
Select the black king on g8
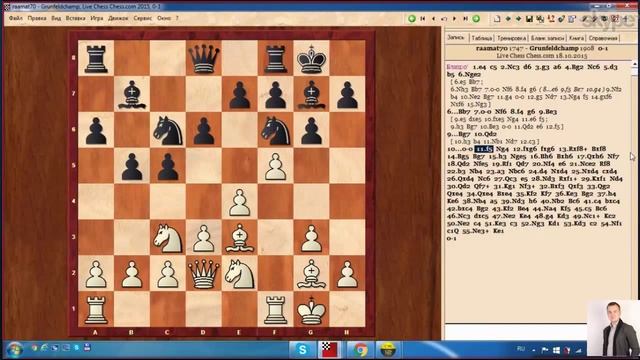[311, 58]
